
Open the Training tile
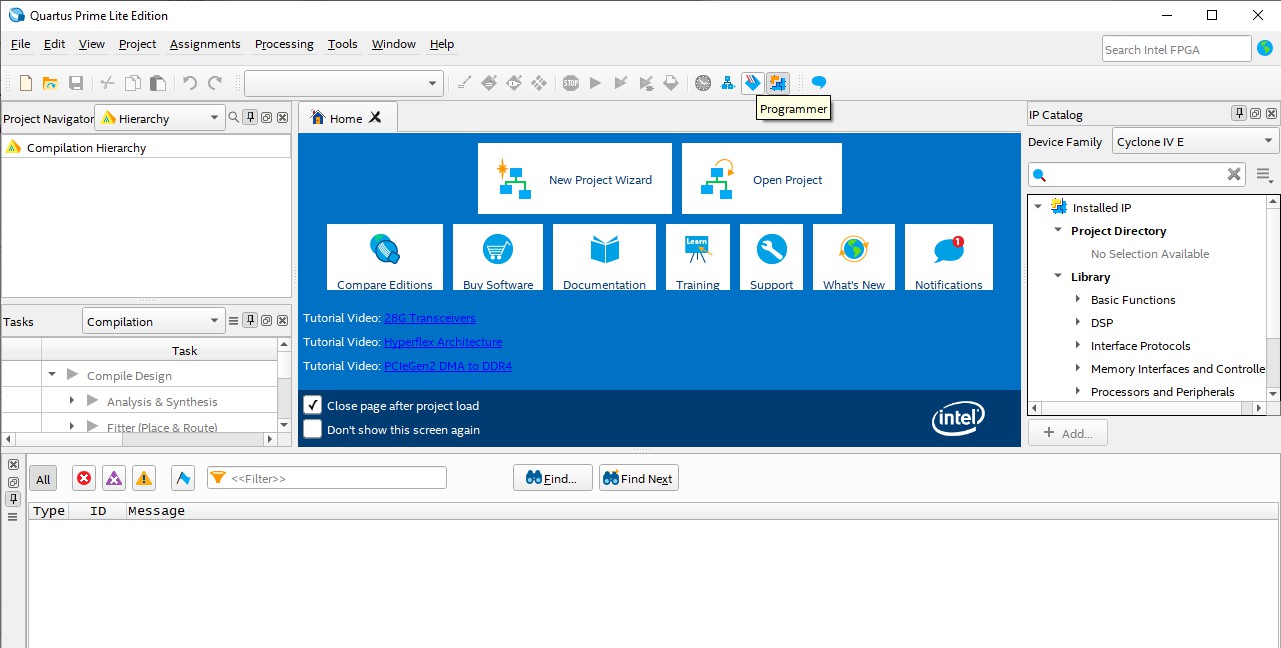tap(698, 258)
